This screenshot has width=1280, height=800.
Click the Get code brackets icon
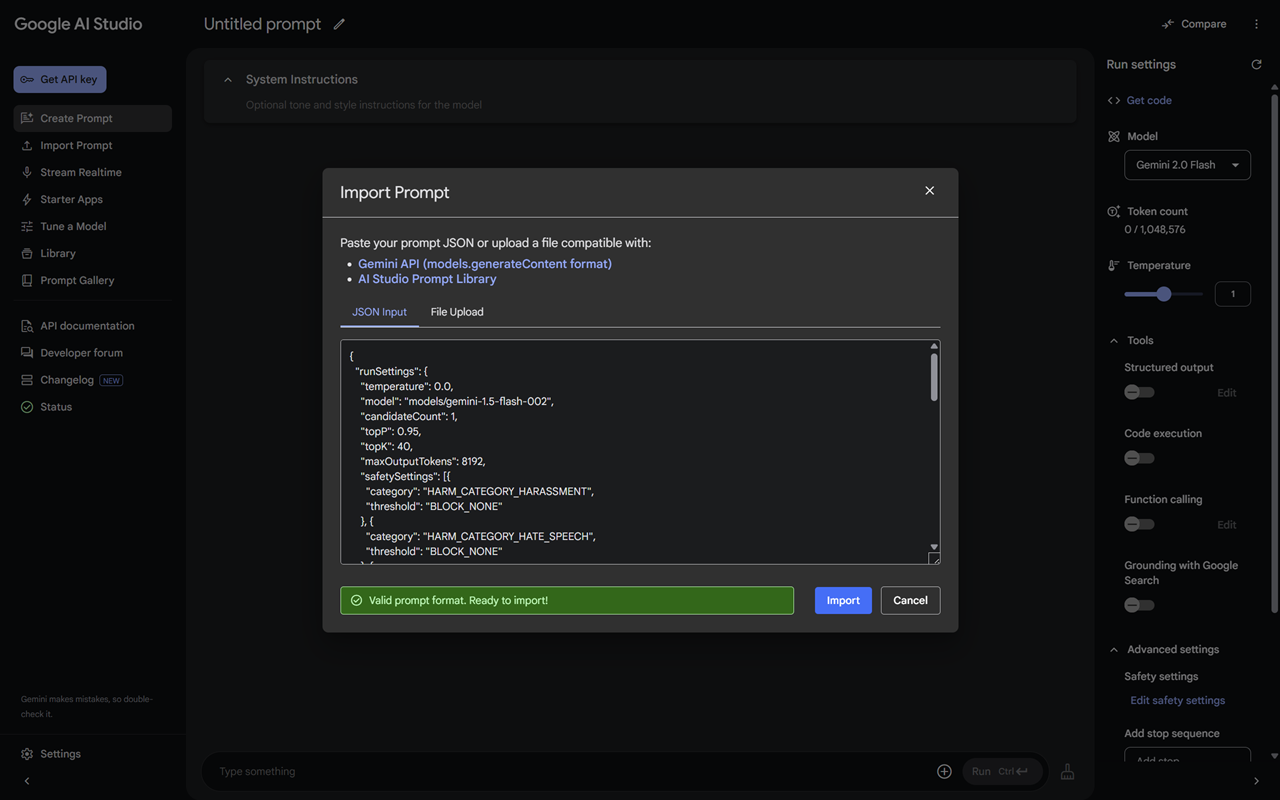click(x=1114, y=100)
